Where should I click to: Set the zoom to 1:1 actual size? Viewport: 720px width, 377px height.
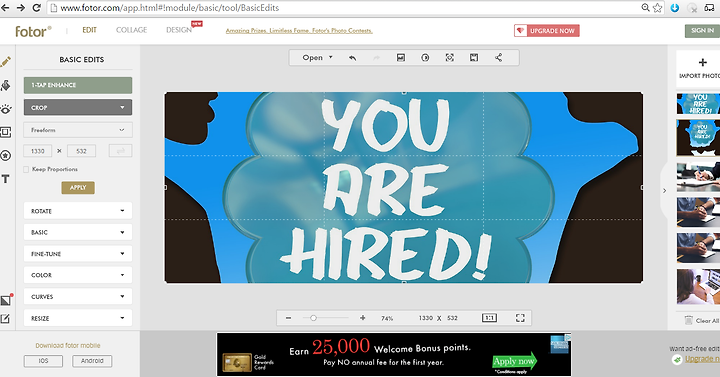tap(489, 318)
